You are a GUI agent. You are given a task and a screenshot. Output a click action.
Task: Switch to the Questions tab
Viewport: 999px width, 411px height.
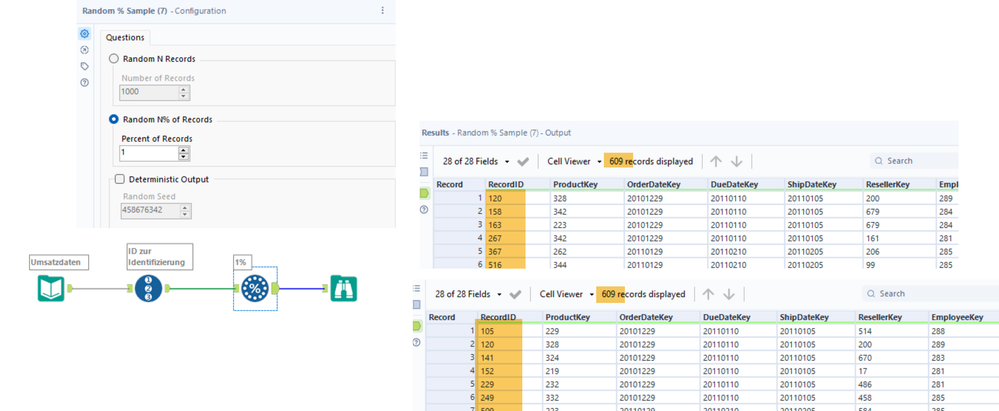(125, 38)
